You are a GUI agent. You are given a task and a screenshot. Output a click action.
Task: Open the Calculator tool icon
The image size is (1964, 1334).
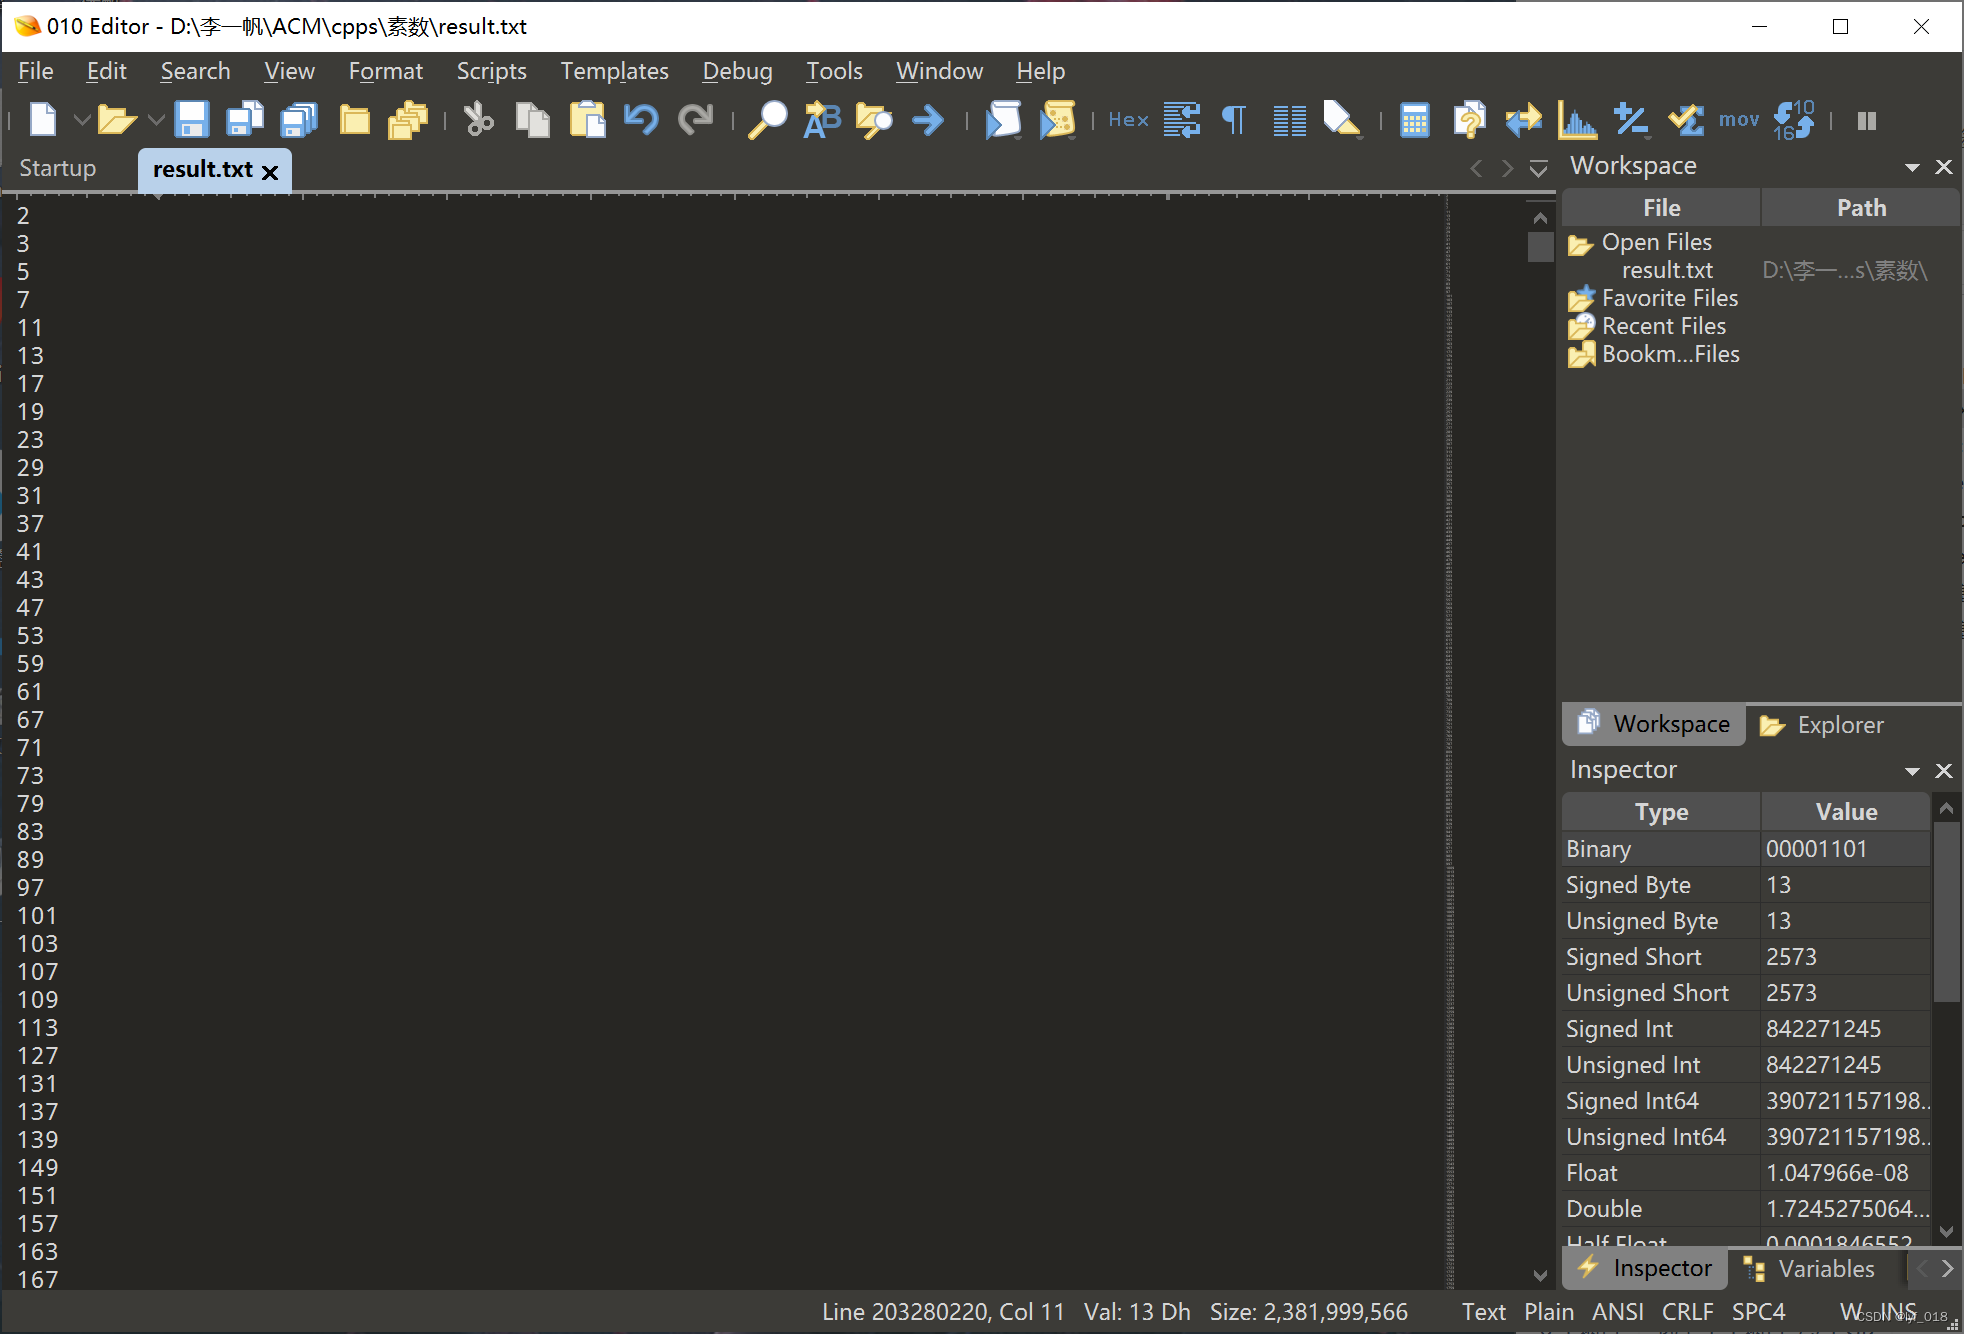tap(1414, 120)
